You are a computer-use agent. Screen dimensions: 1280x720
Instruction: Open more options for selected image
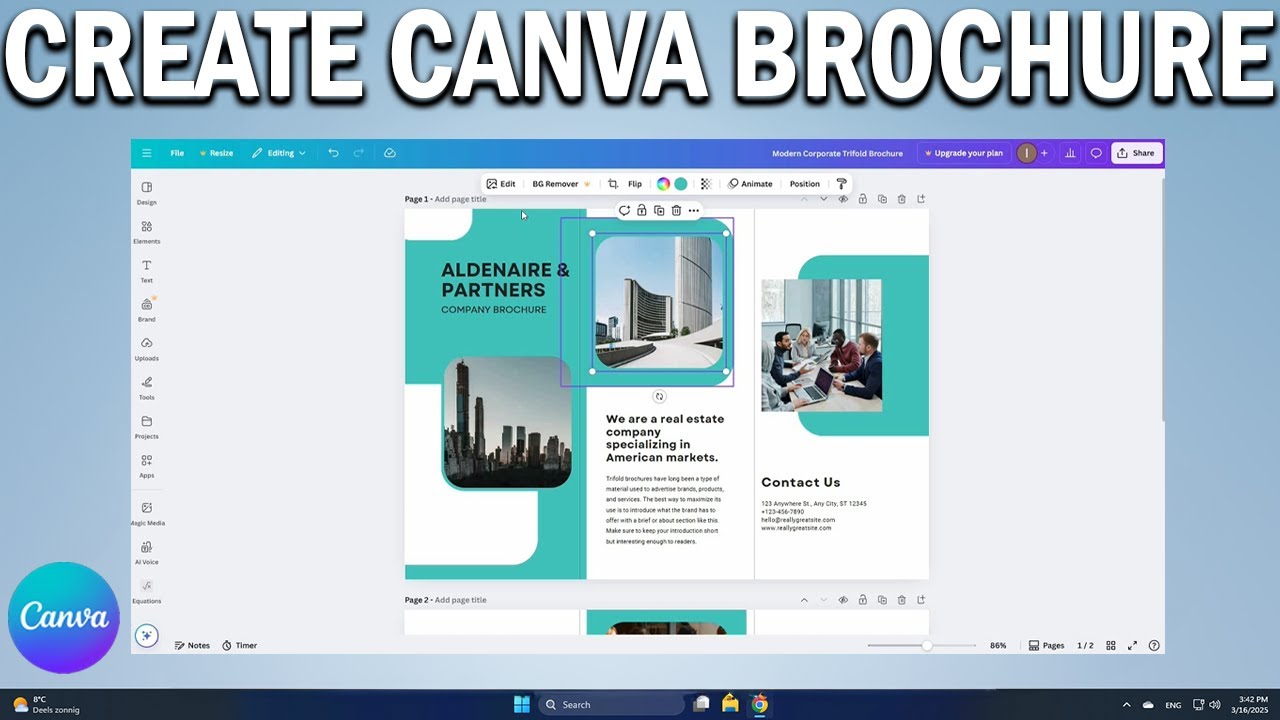[694, 210]
